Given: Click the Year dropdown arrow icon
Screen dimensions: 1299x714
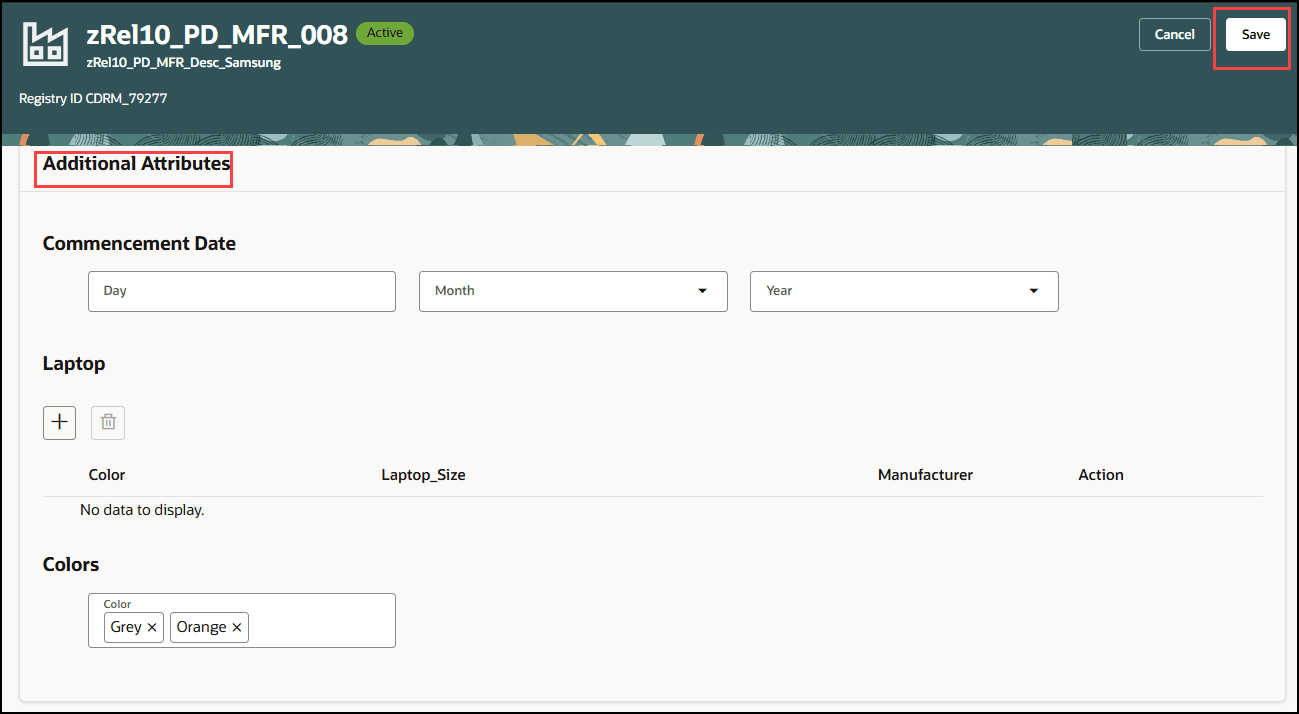Looking at the screenshot, I should click(x=1032, y=290).
